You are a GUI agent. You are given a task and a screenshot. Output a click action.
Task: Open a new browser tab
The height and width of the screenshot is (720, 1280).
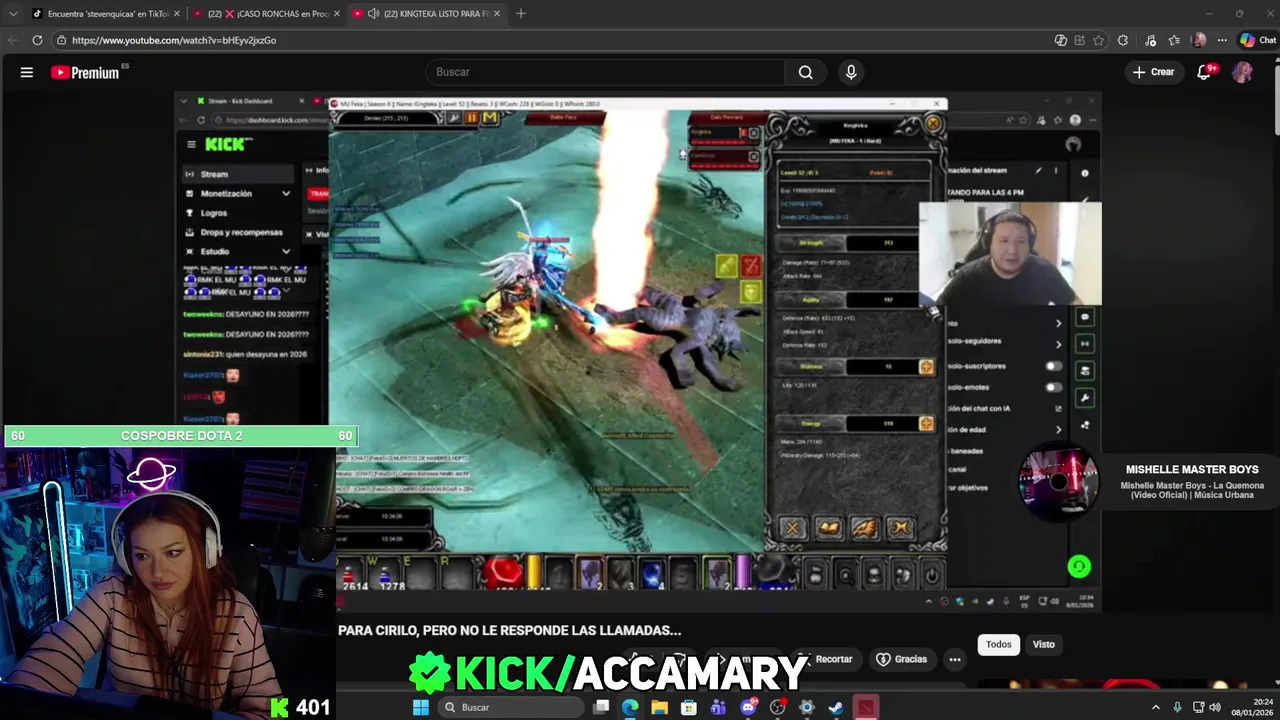coord(520,14)
